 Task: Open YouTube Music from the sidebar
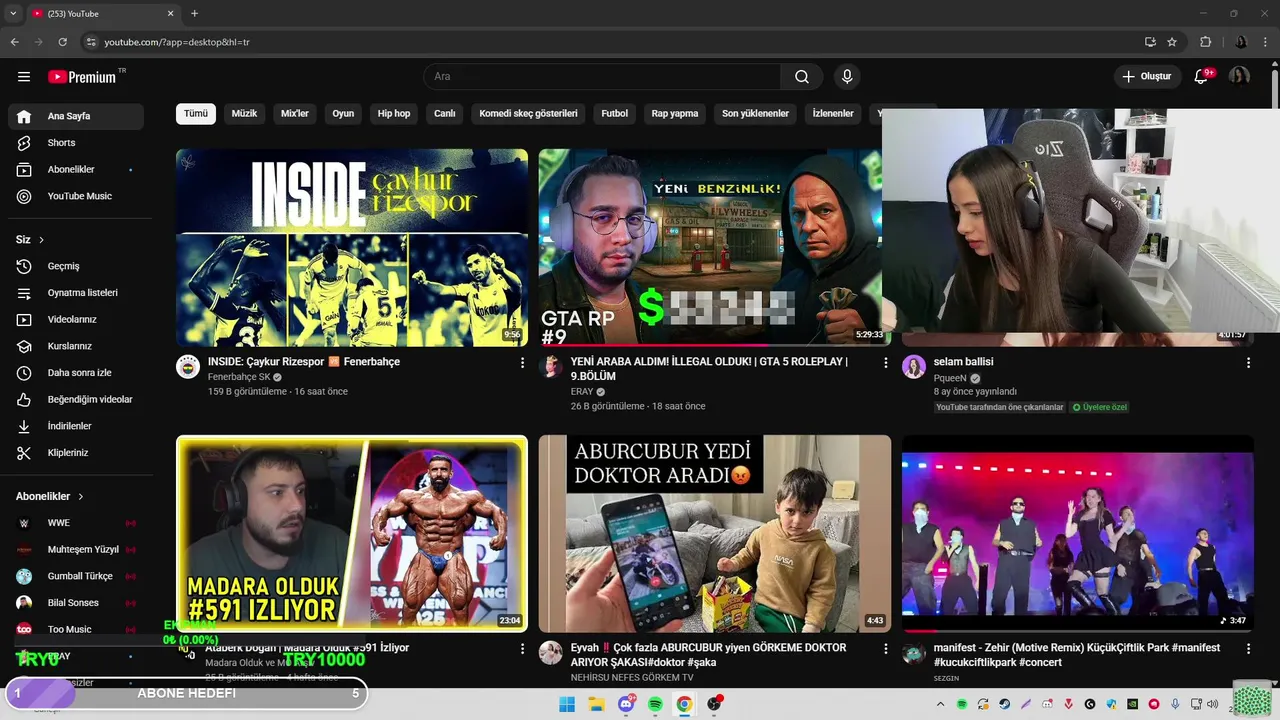[x=76, y=196]
